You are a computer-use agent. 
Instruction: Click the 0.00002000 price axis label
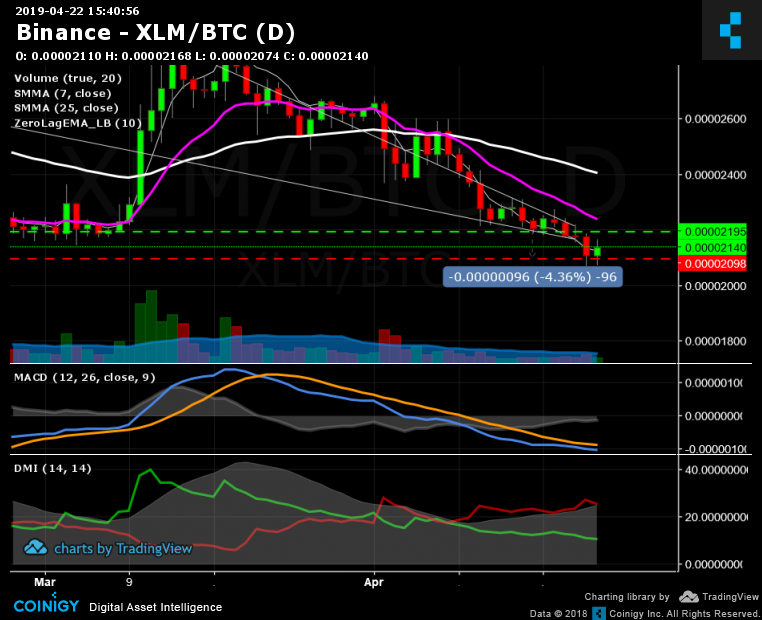click(715, 286)
